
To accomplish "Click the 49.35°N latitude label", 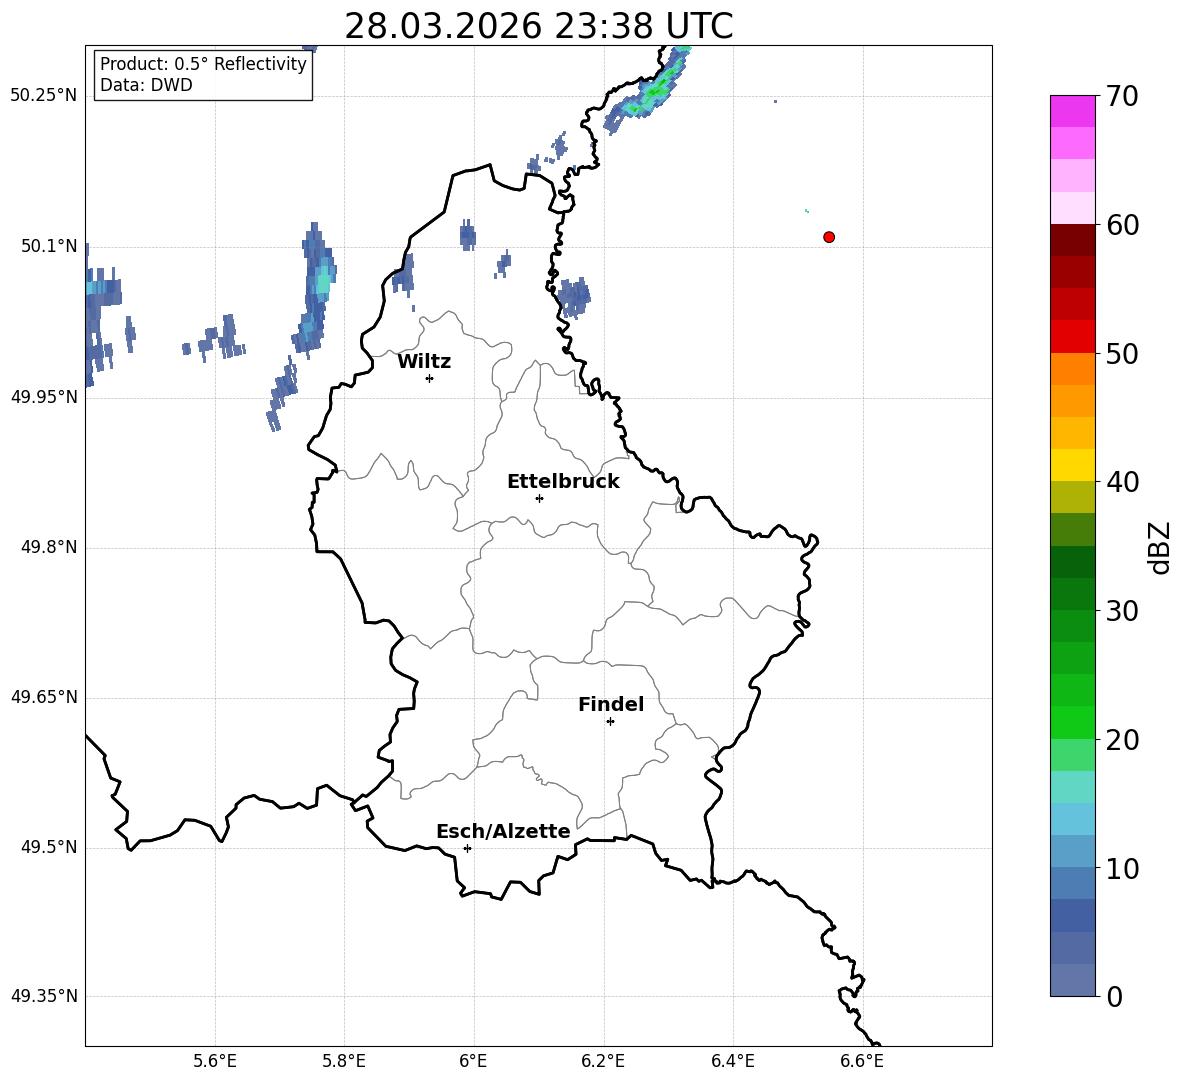I will (44, 996).
